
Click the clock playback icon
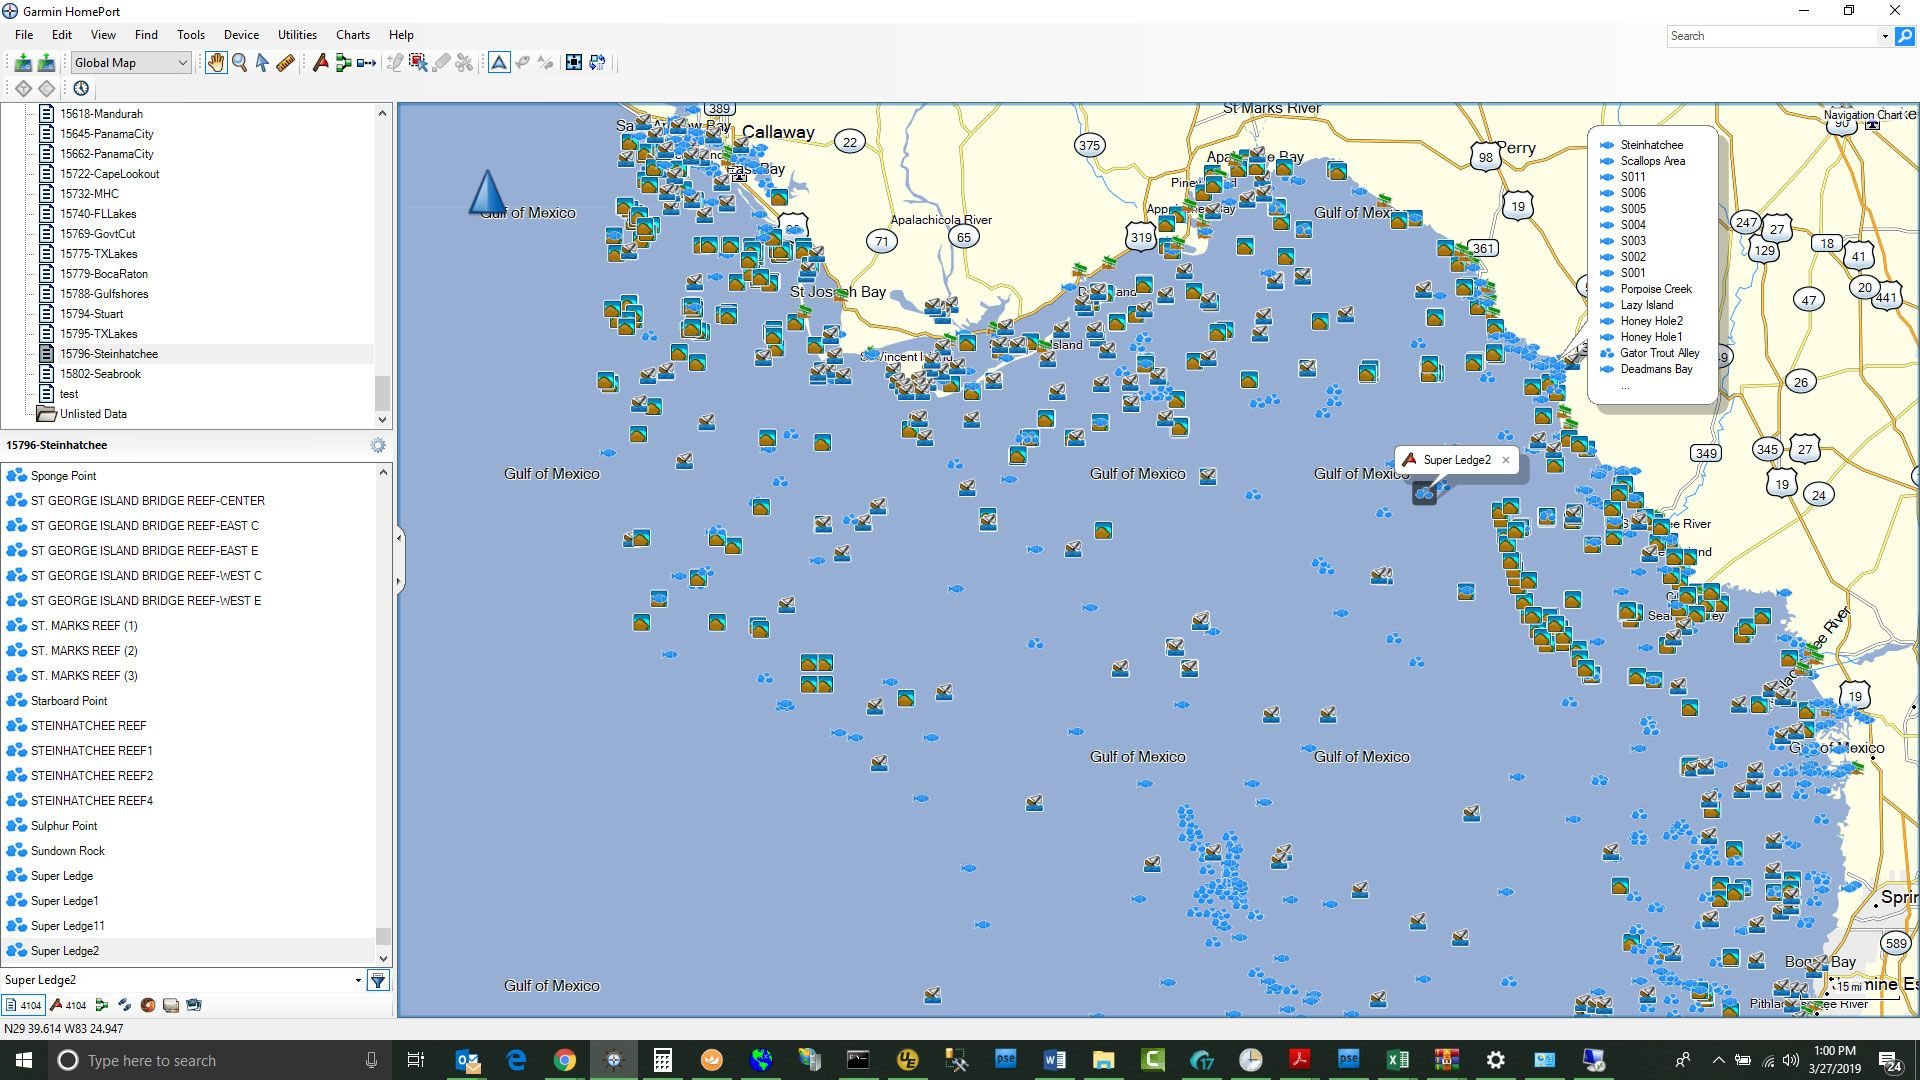(81, 88)
